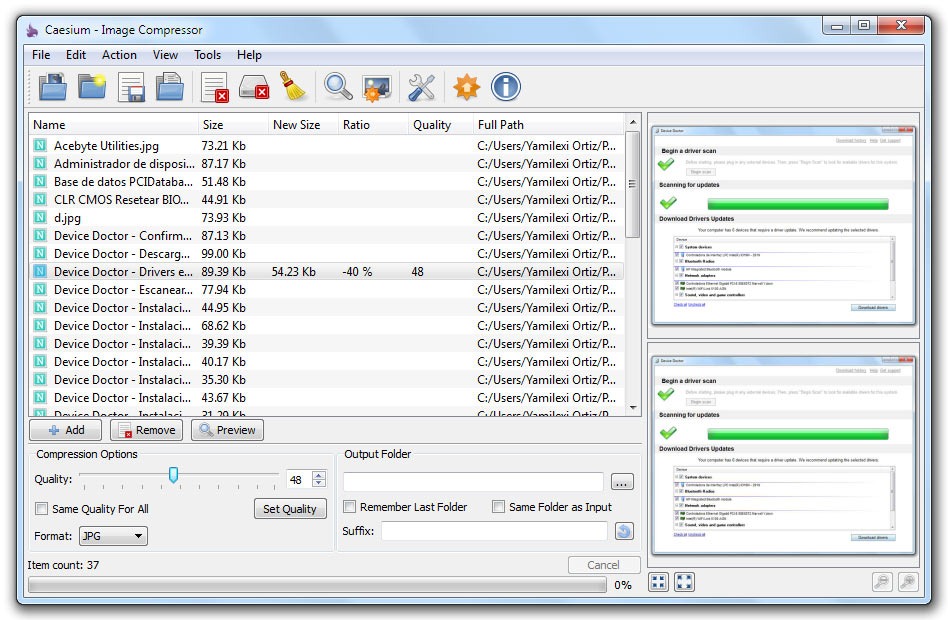Image resolution: width=948 pixels, height=620 pixels.
Task: Click the file icon beside Base de datos PCIDataba...
Action: [40, 181]
